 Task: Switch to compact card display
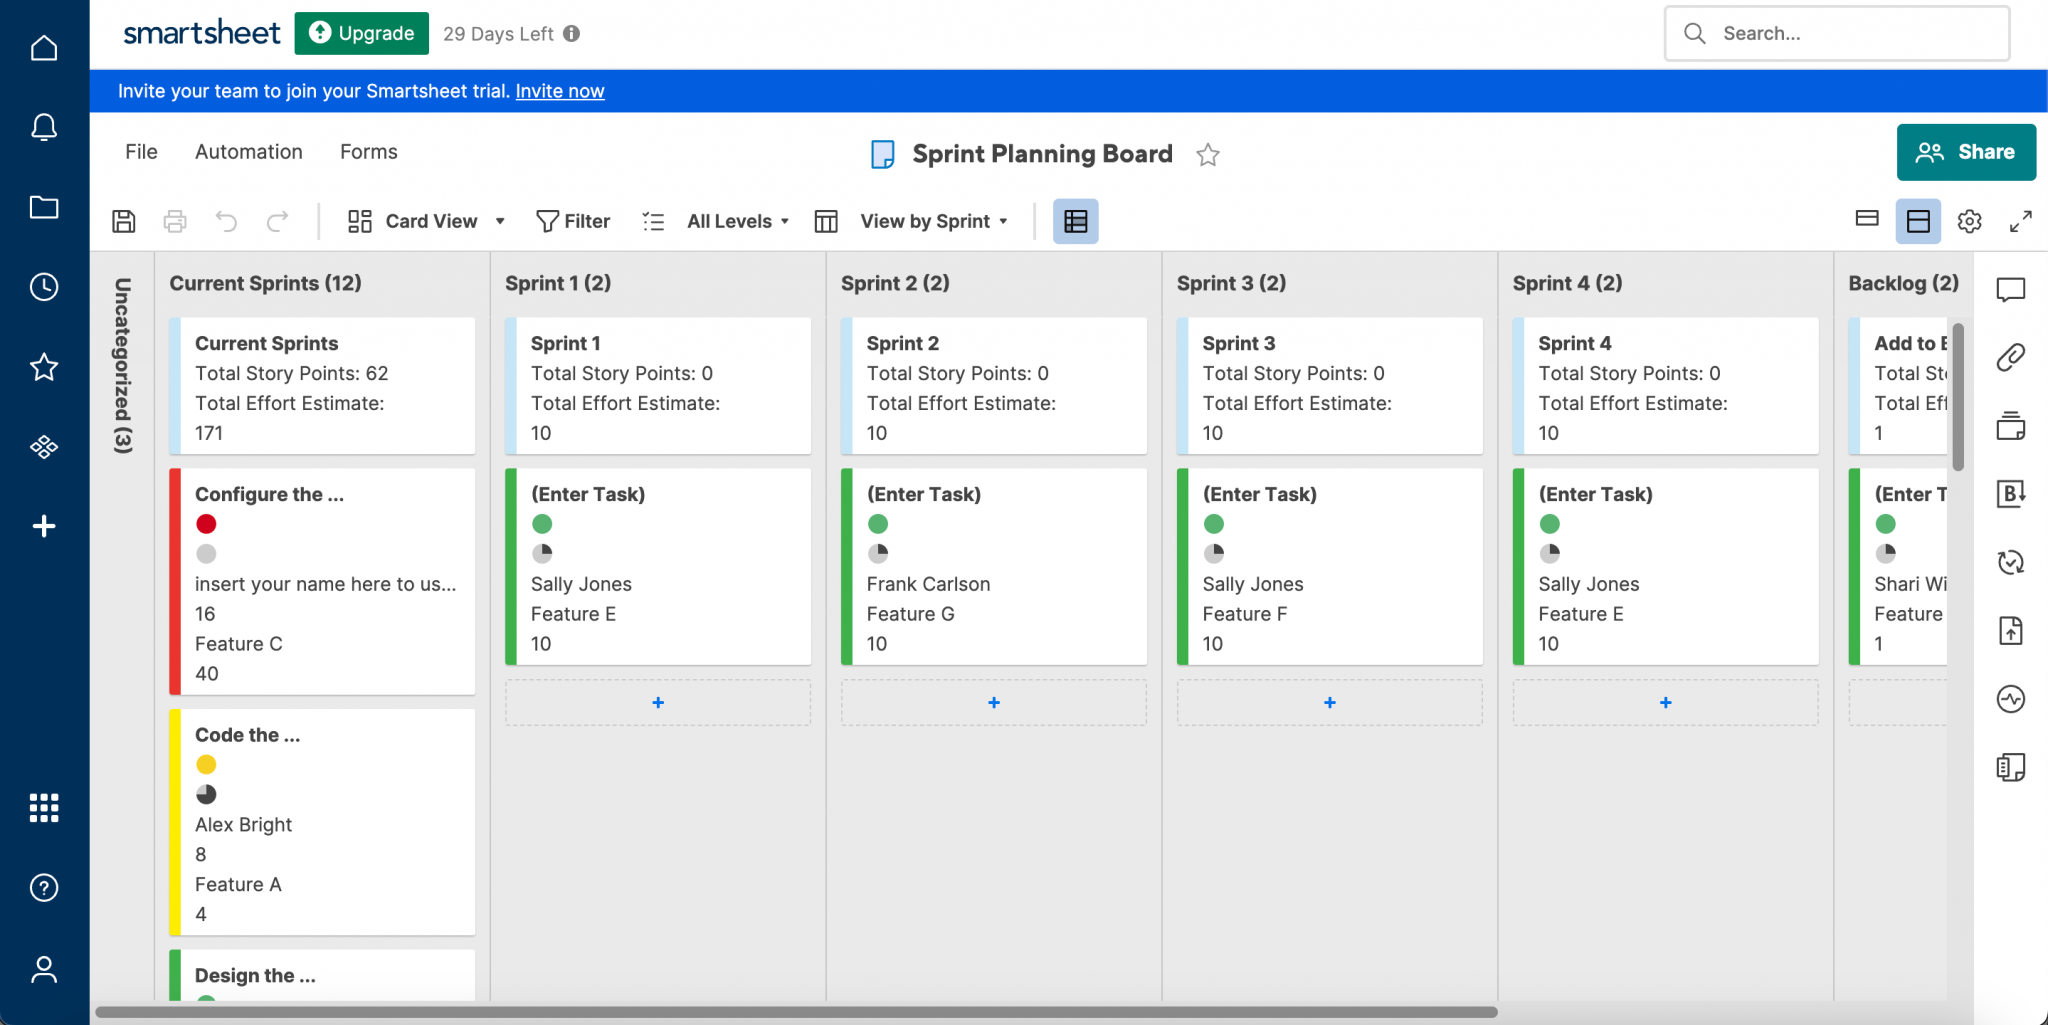tap(1866, 221)
